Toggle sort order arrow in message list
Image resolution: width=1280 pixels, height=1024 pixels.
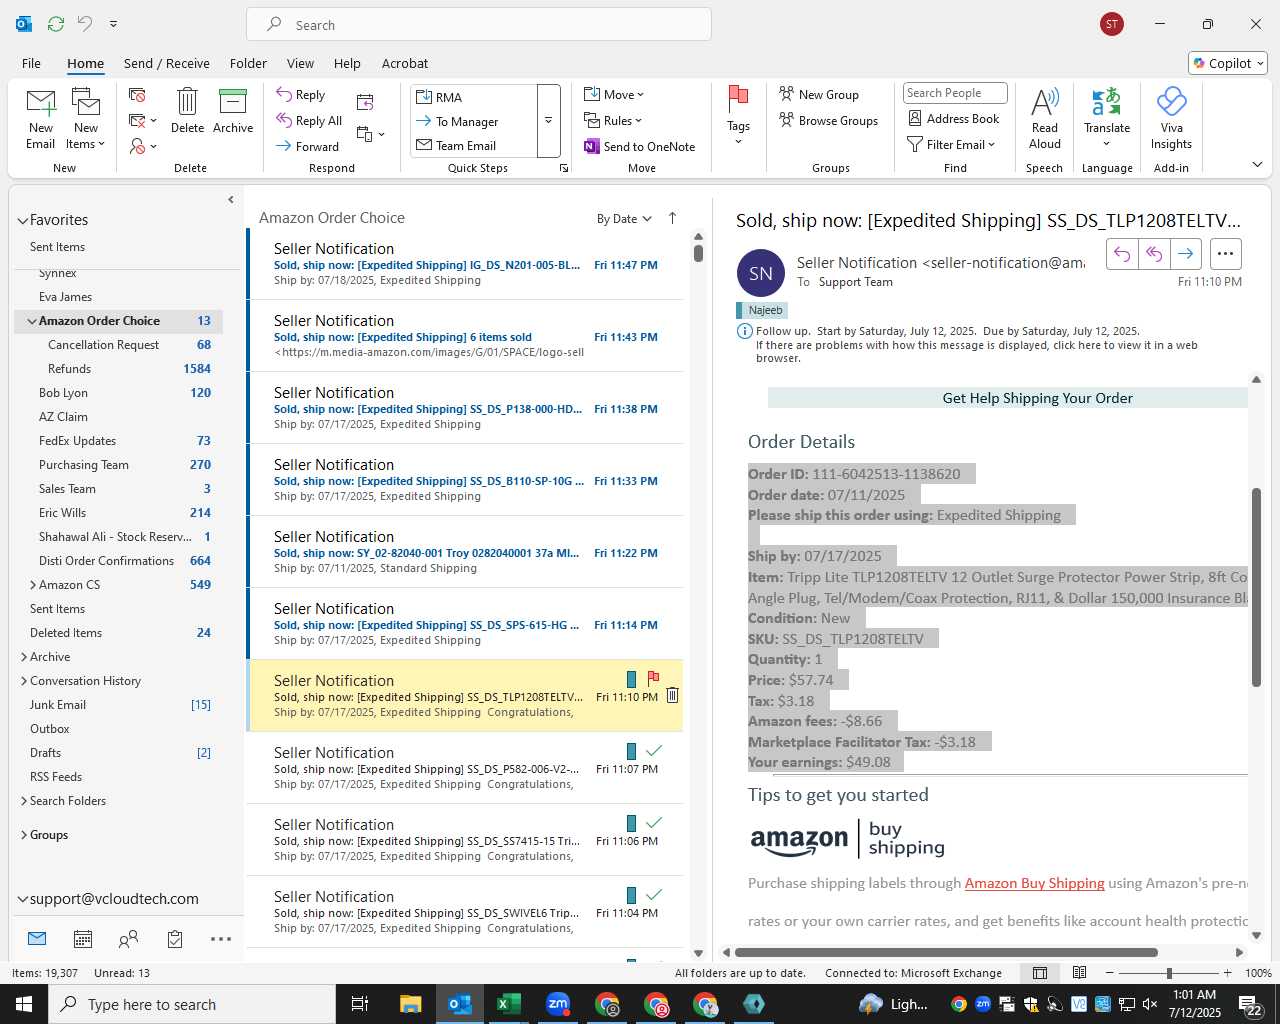click(672, 218)
